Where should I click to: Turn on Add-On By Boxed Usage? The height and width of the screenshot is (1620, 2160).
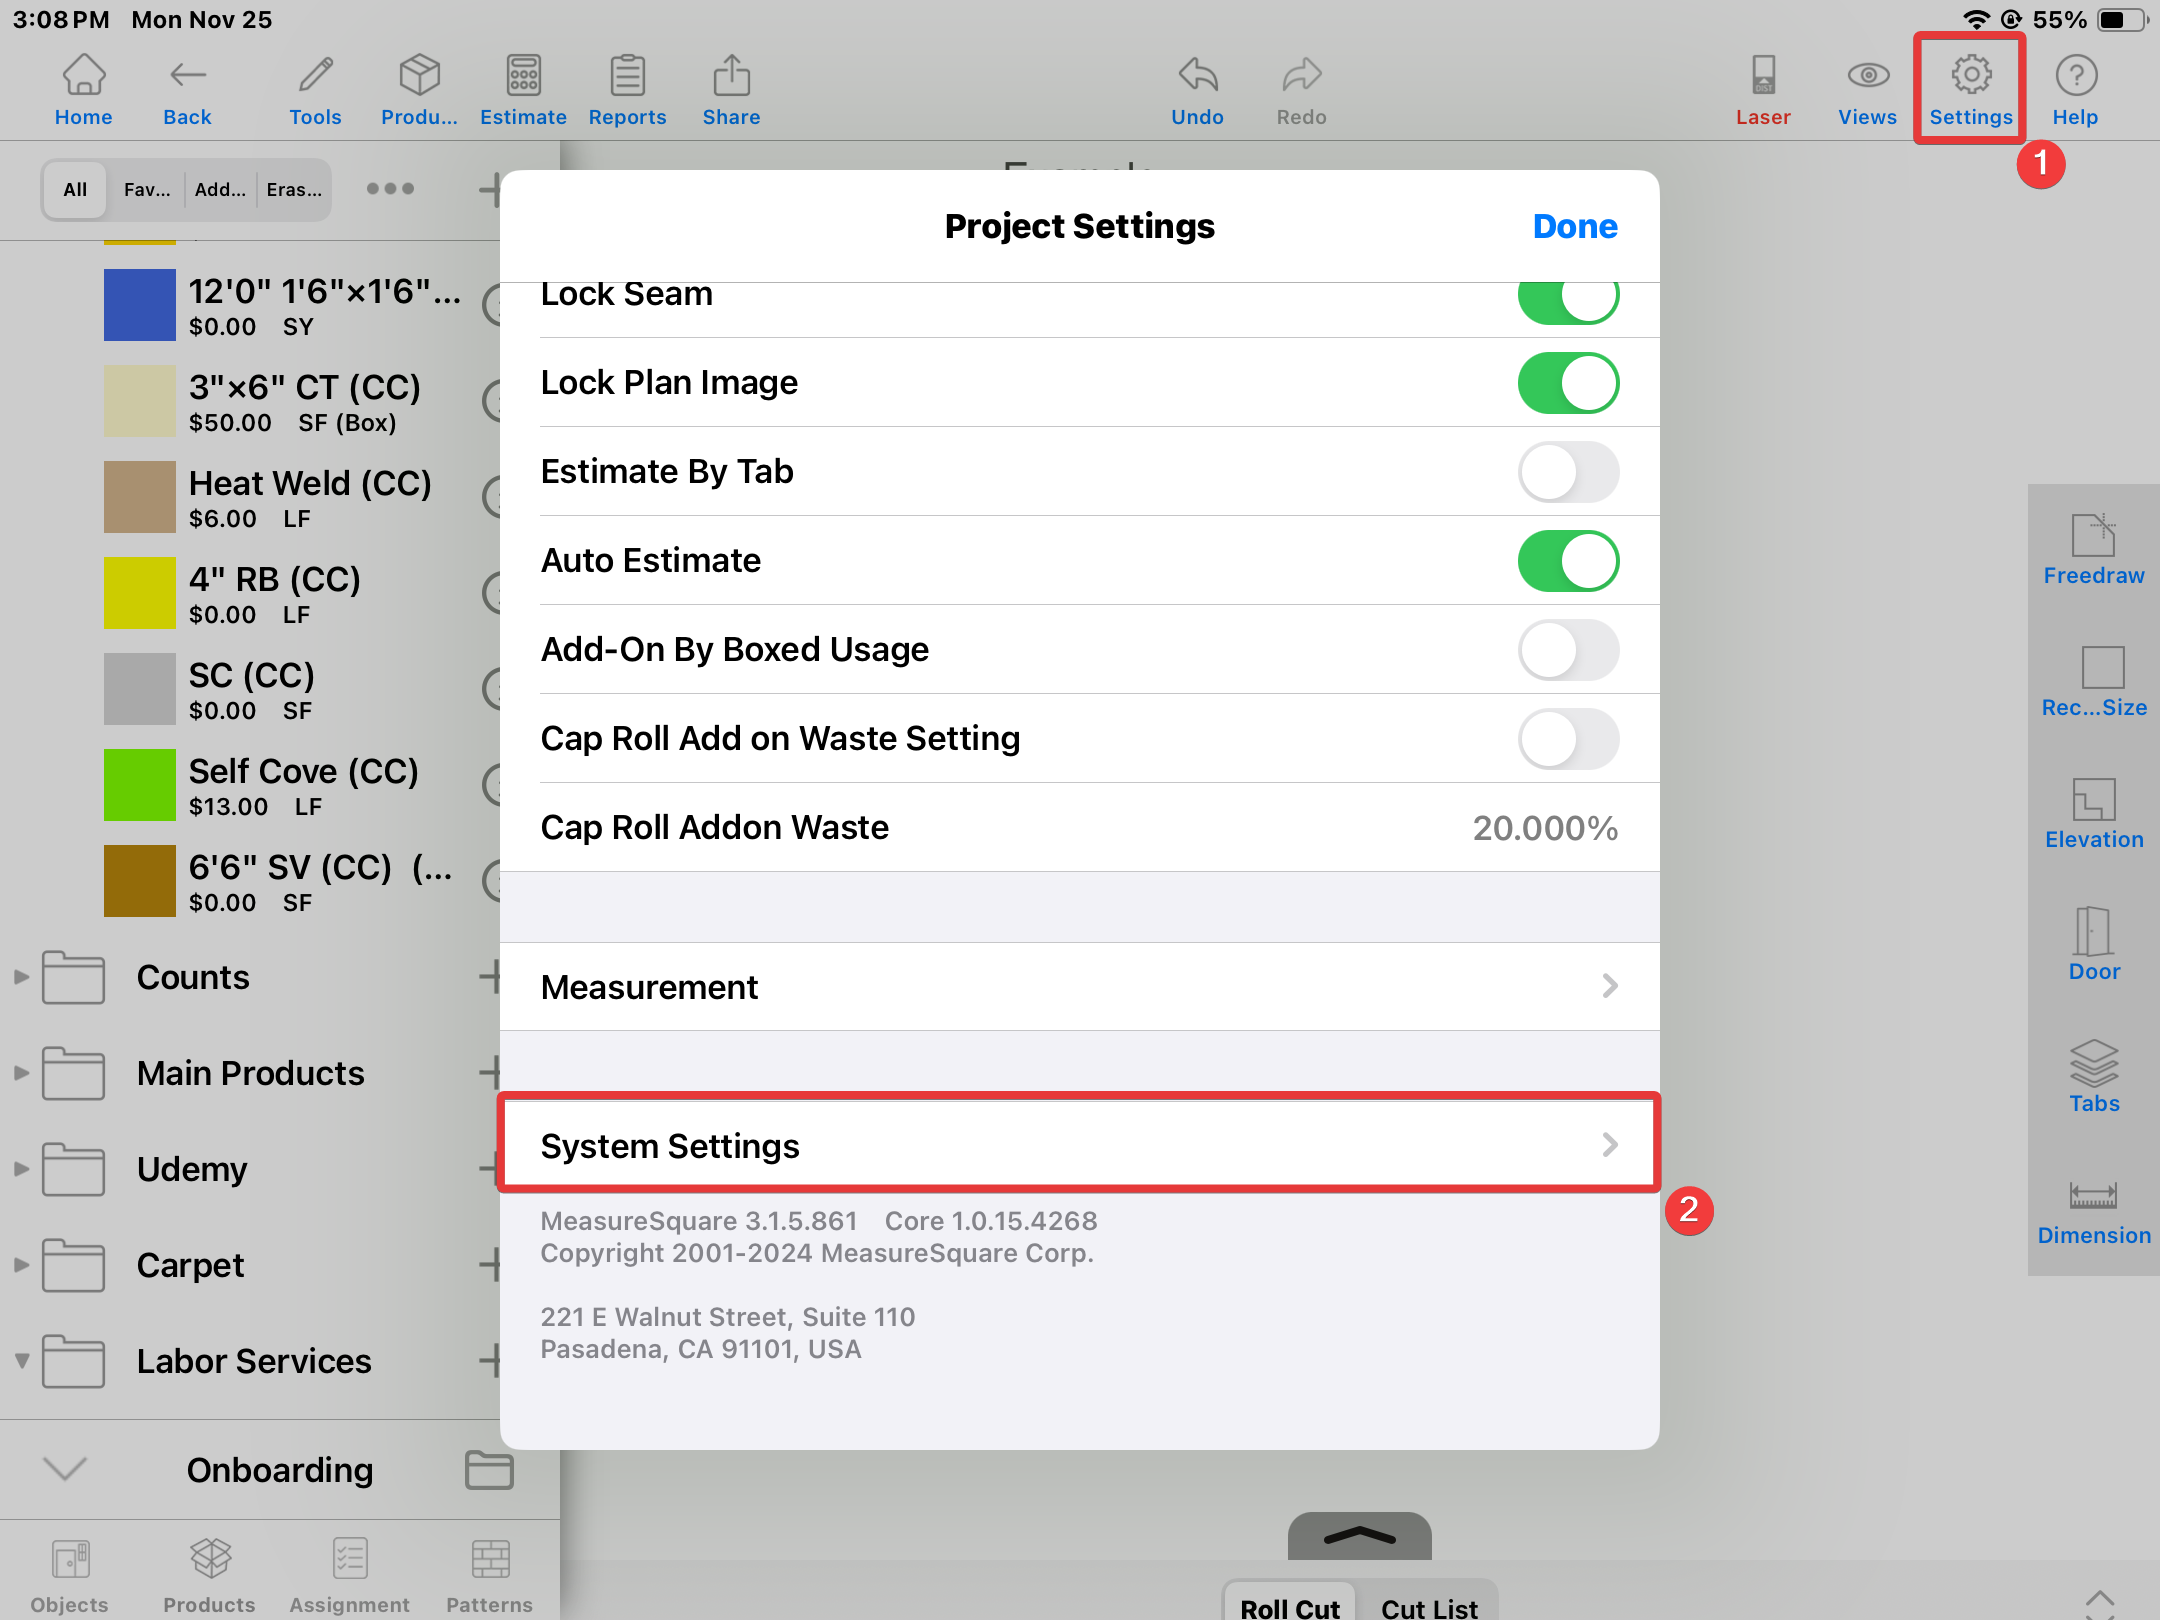point(1567,650)
